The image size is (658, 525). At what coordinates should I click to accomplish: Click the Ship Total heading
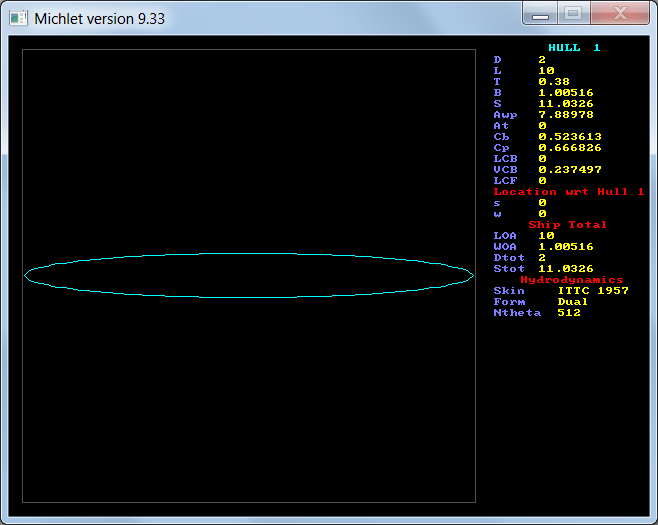[x=567, y=224]
